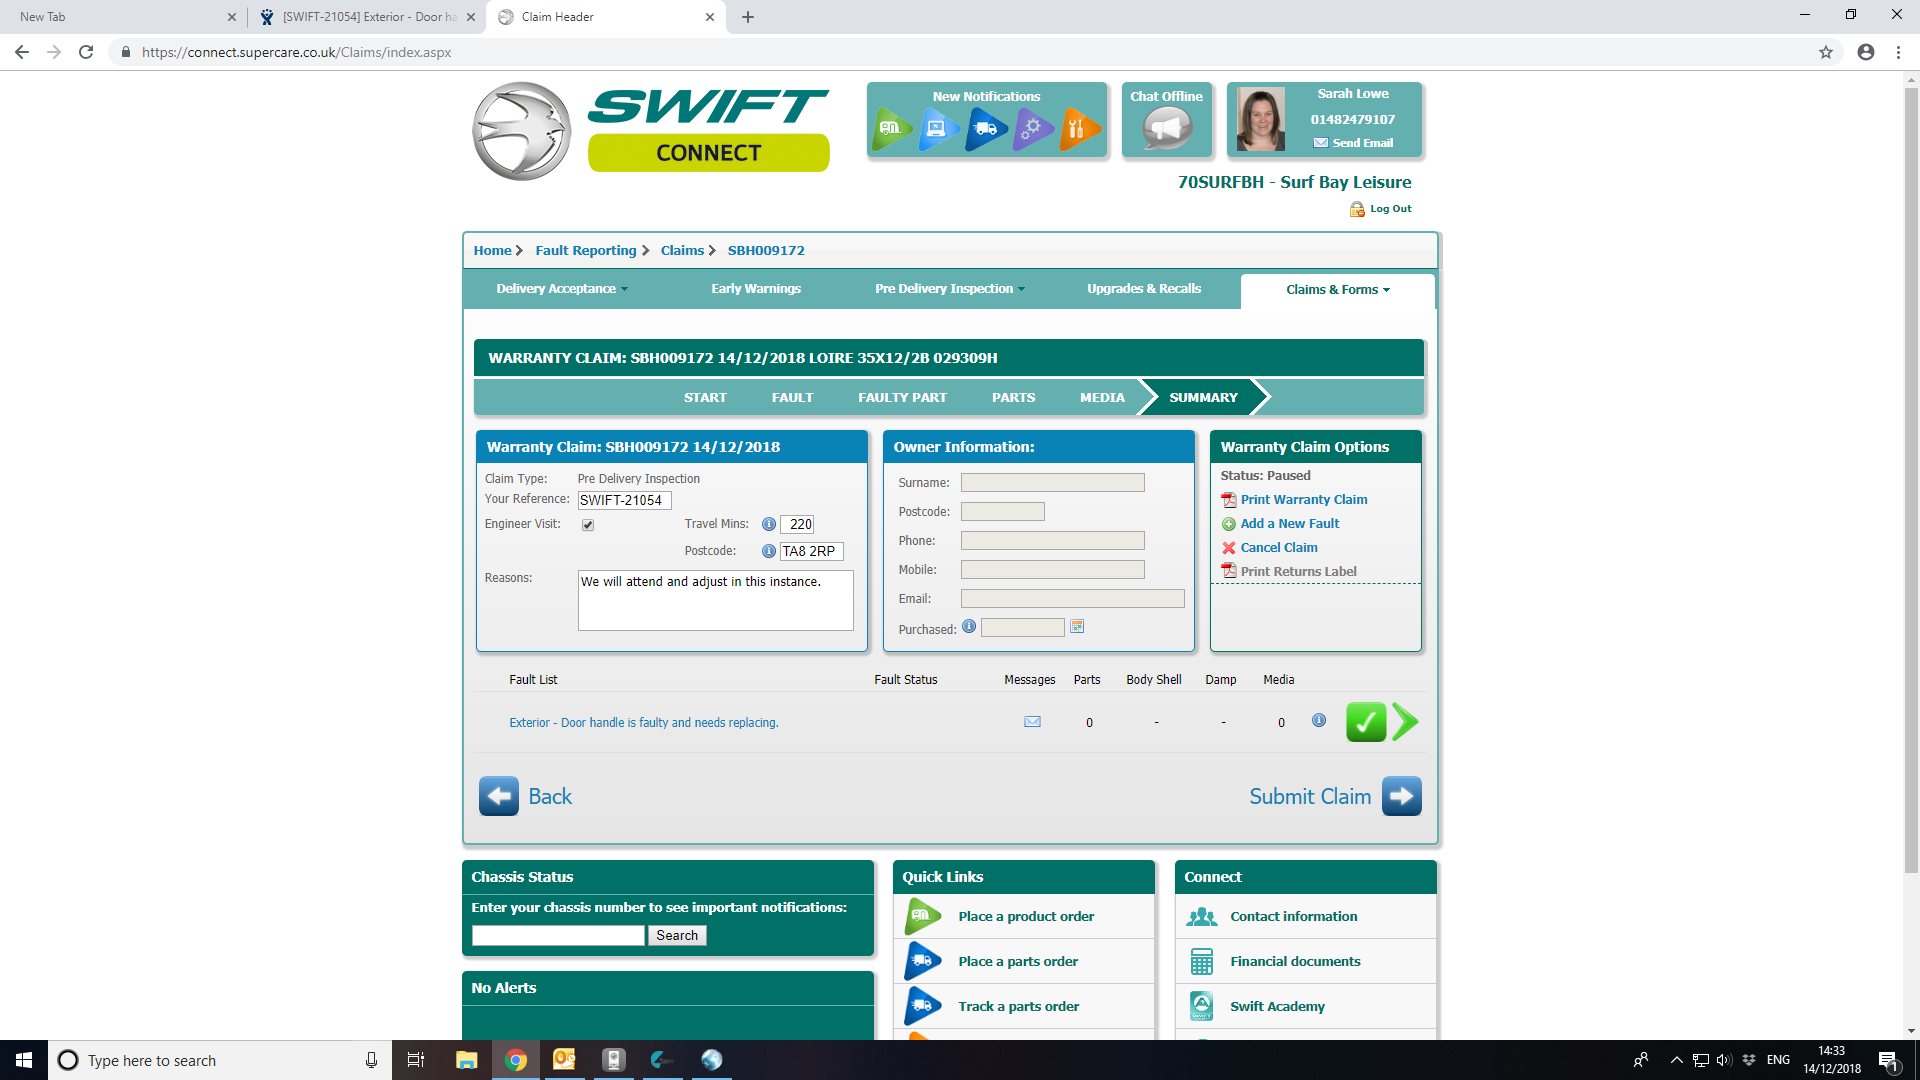Screen dimensions: 1920x1080
Task: Expand the Delivery Acceptance dropdown
Action: pyautogui.click(x=562, y=289)
